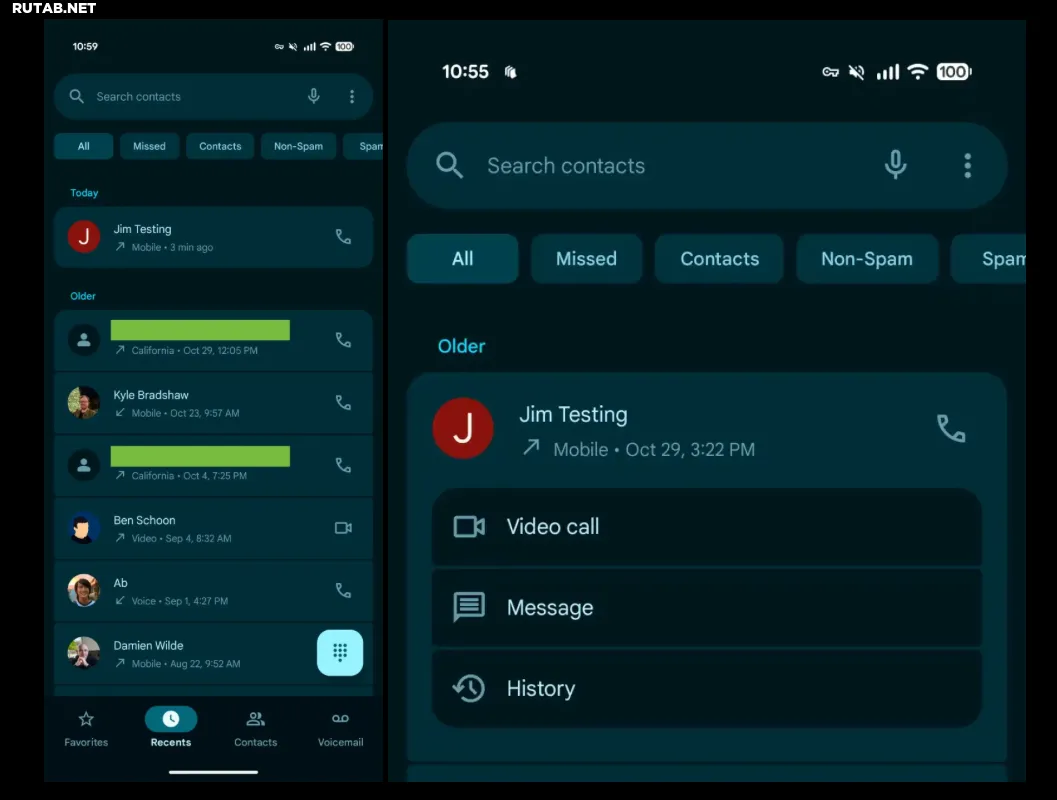The height and width of the screenshot is (800, 1057).
Task: Open History for Jim Testing
Action: 706,688
